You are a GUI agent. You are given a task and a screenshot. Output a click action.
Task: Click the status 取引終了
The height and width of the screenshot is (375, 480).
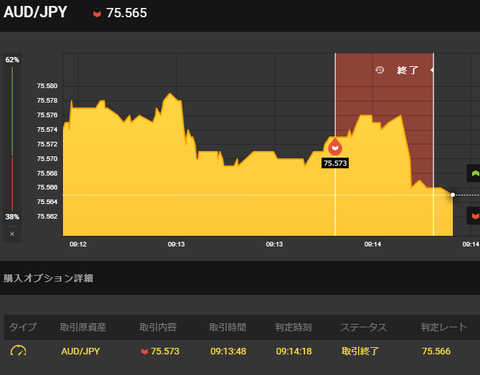[x=360, y=351]
